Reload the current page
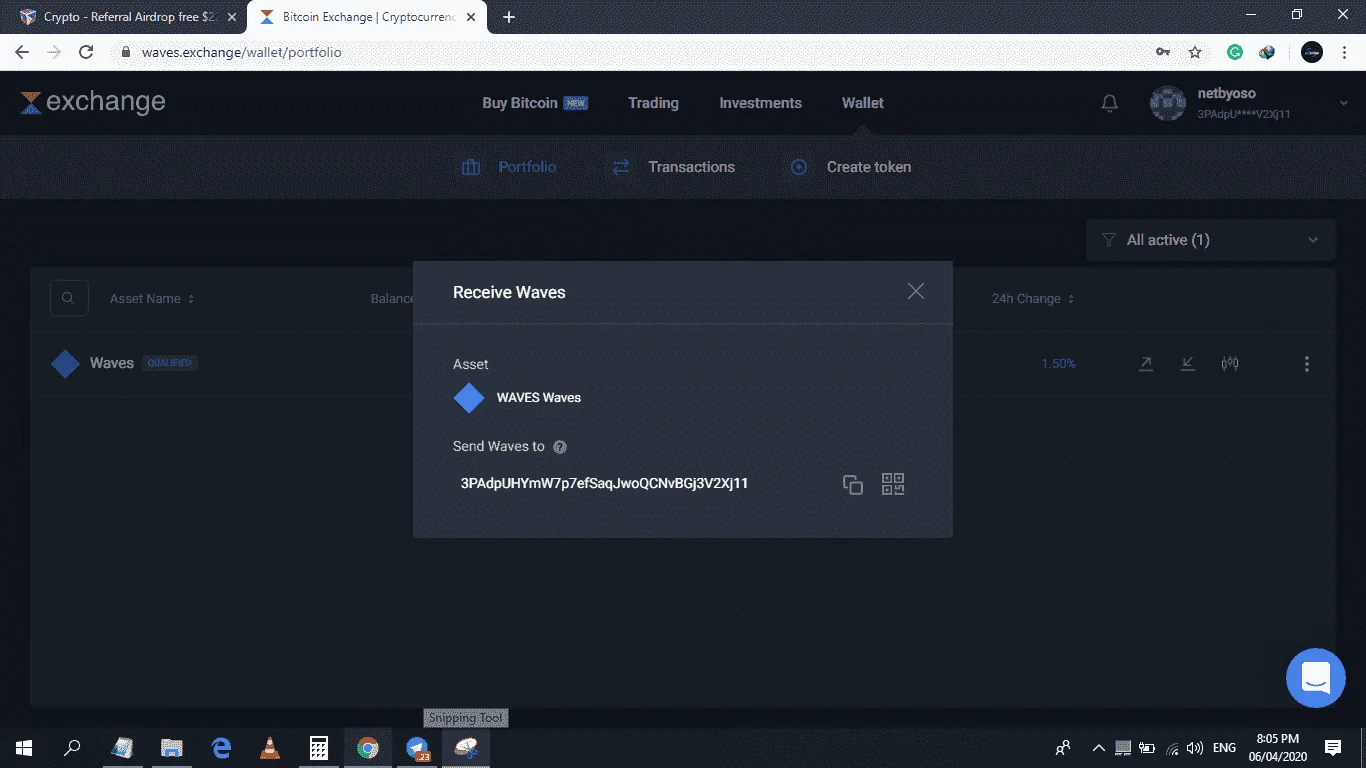 tap(86, 52)
